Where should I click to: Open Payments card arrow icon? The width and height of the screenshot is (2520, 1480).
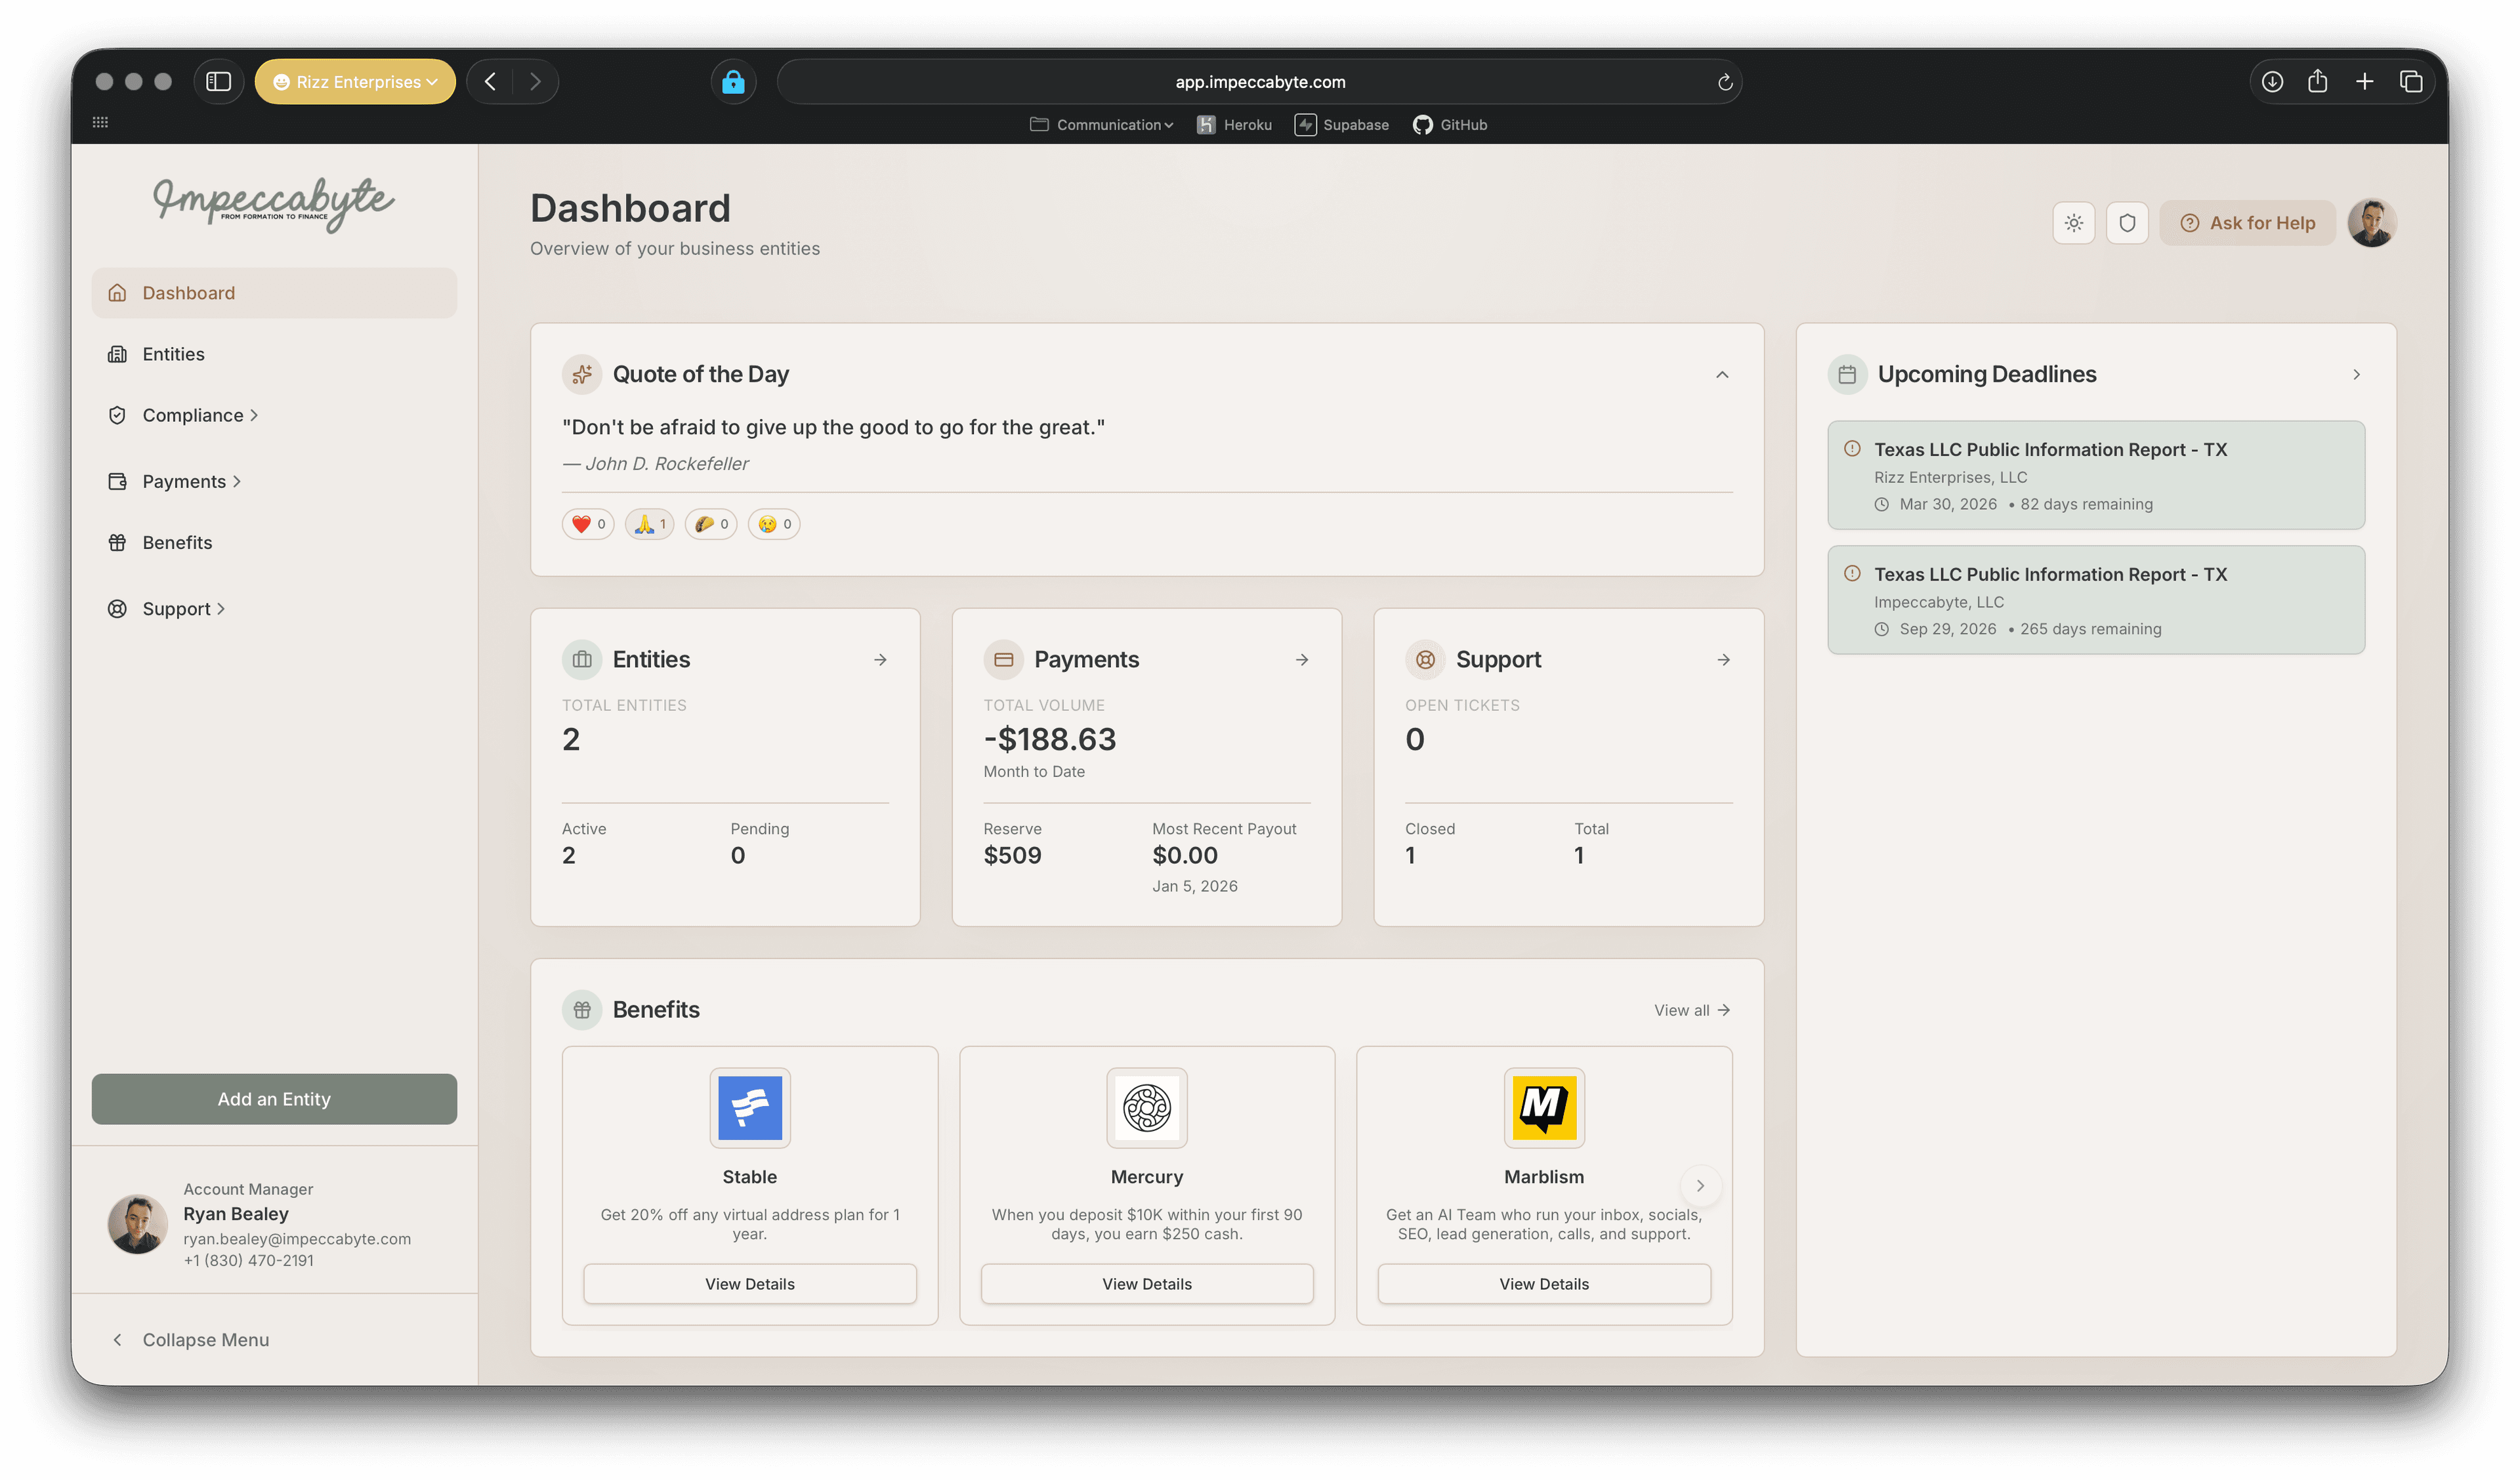click(1302, 660)
